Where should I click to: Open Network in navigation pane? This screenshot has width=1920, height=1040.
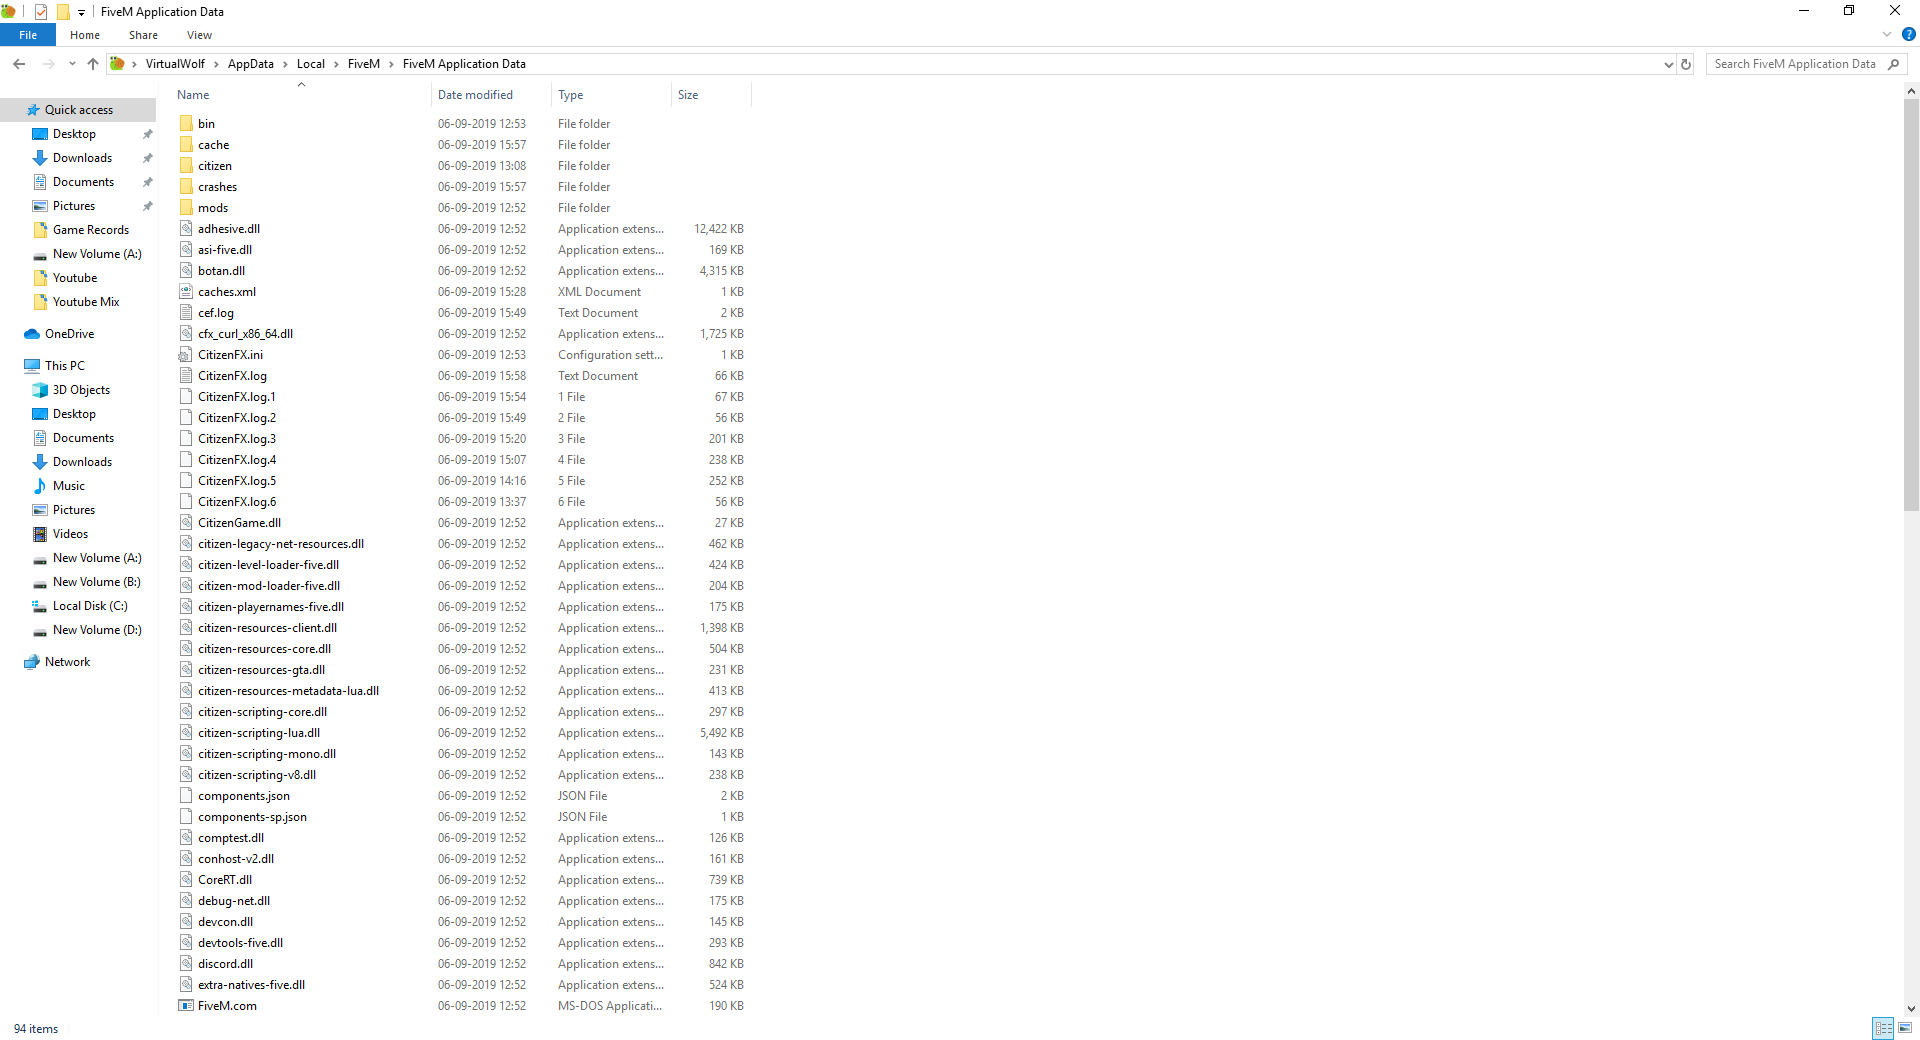(67, 662)
